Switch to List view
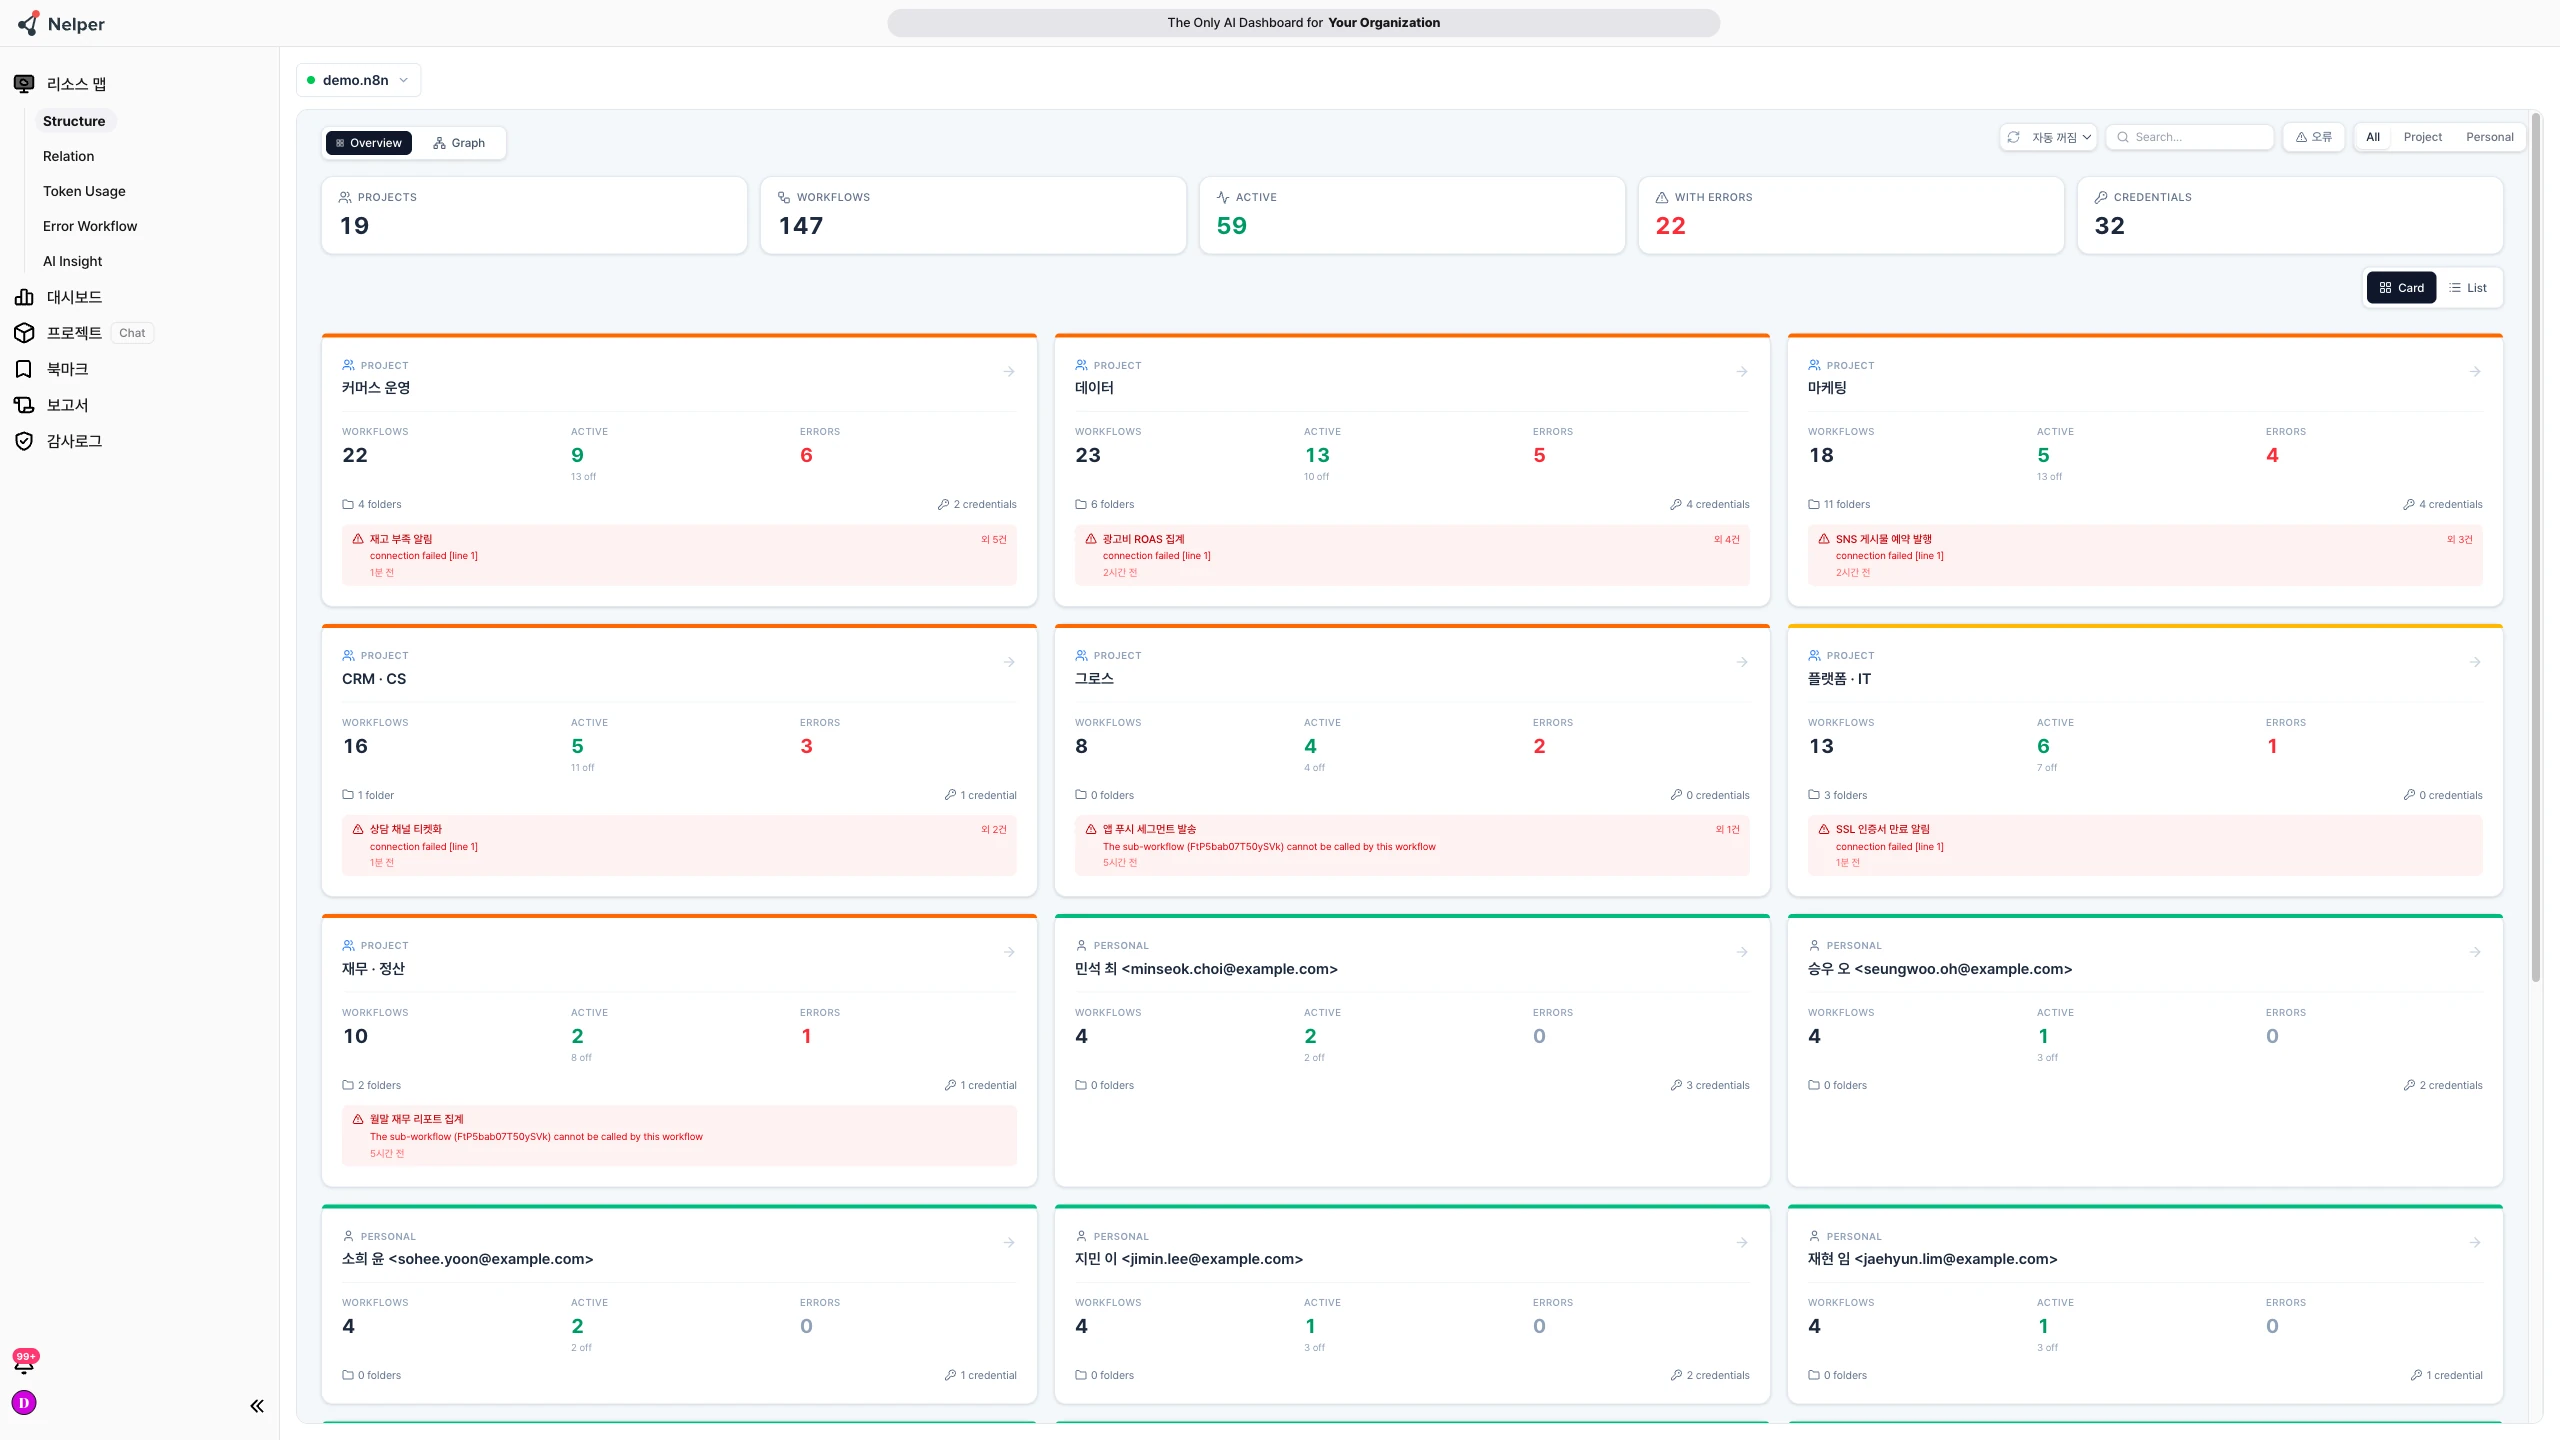Viewport: 2560px width, 1440px height. [x=2468, y=288]
